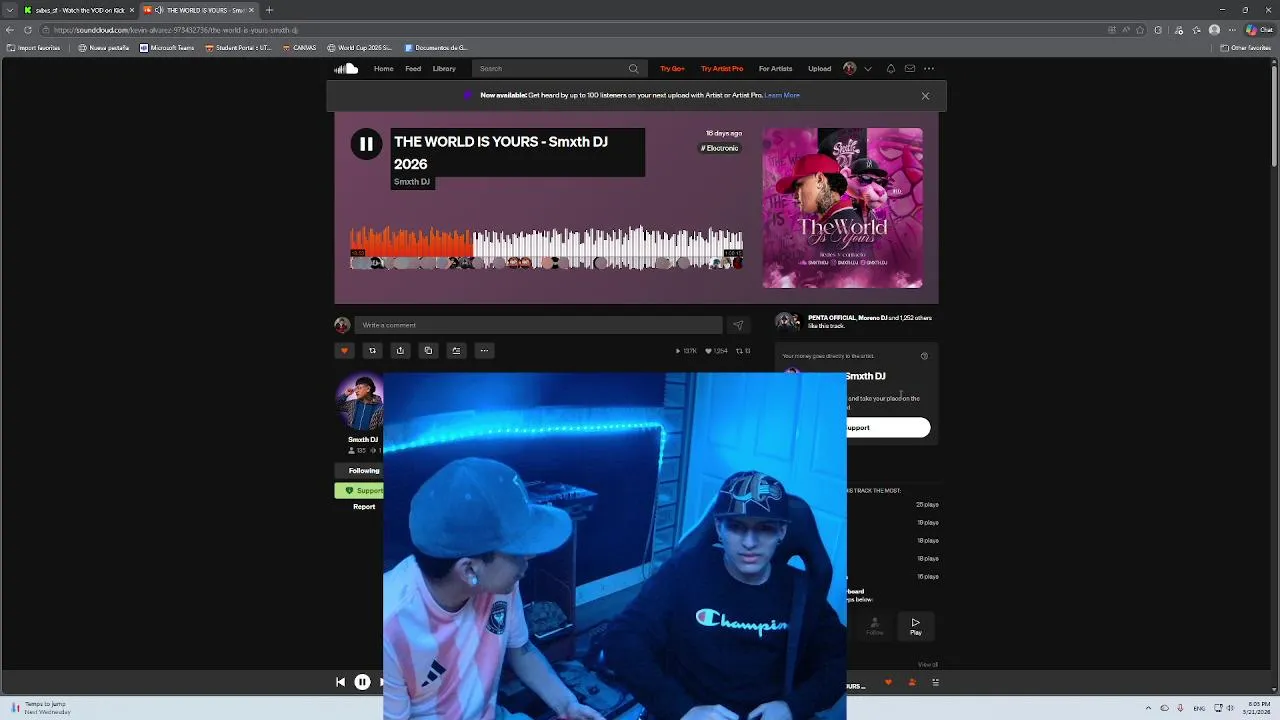Click the SoundCloud logo
1280x720 pixels.
tap(346, 69)
